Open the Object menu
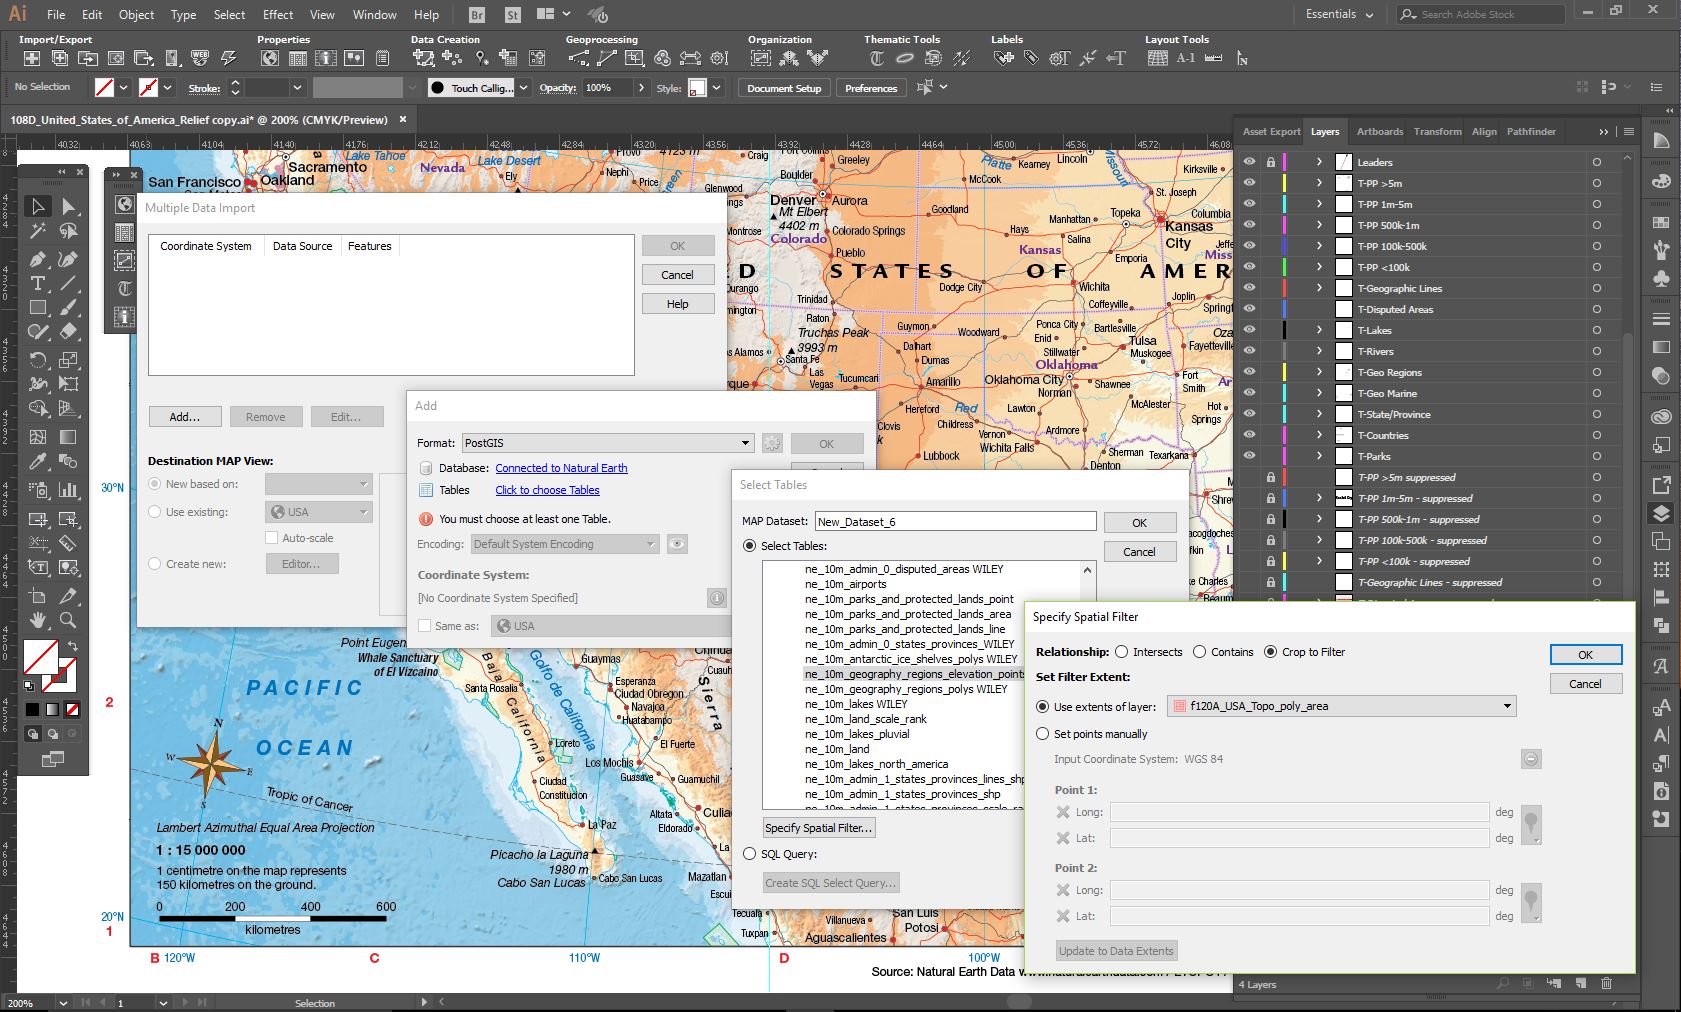Image resolution: width=1681 pixels, height=1012 pixels. tap(136, 14)
